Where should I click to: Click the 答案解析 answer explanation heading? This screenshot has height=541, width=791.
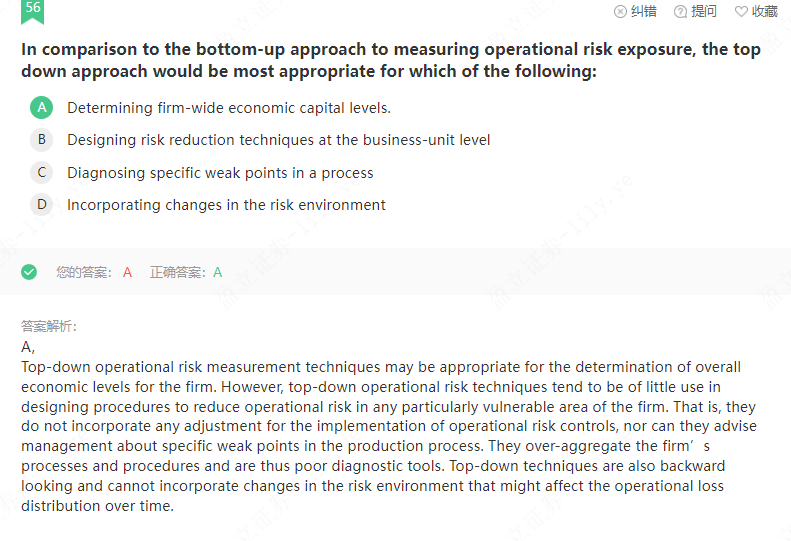[48, 326]
